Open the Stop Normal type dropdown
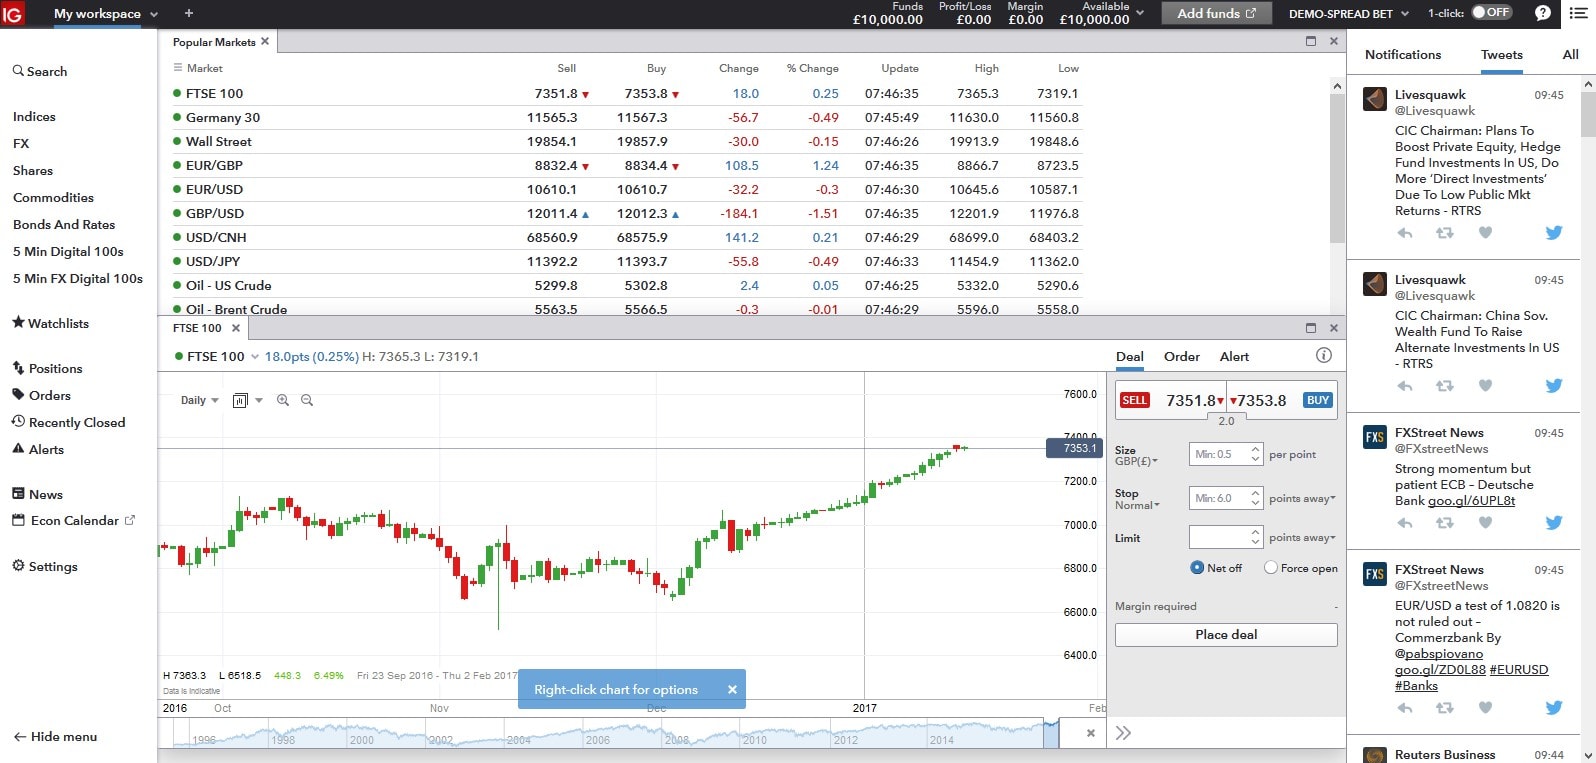This screenshot has height=763, width=1596. [x=1138, y=505]
